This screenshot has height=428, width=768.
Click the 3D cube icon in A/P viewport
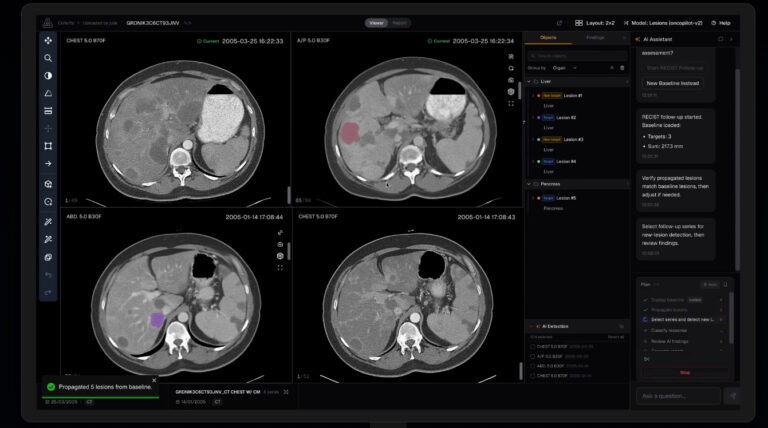pos(511,92)
